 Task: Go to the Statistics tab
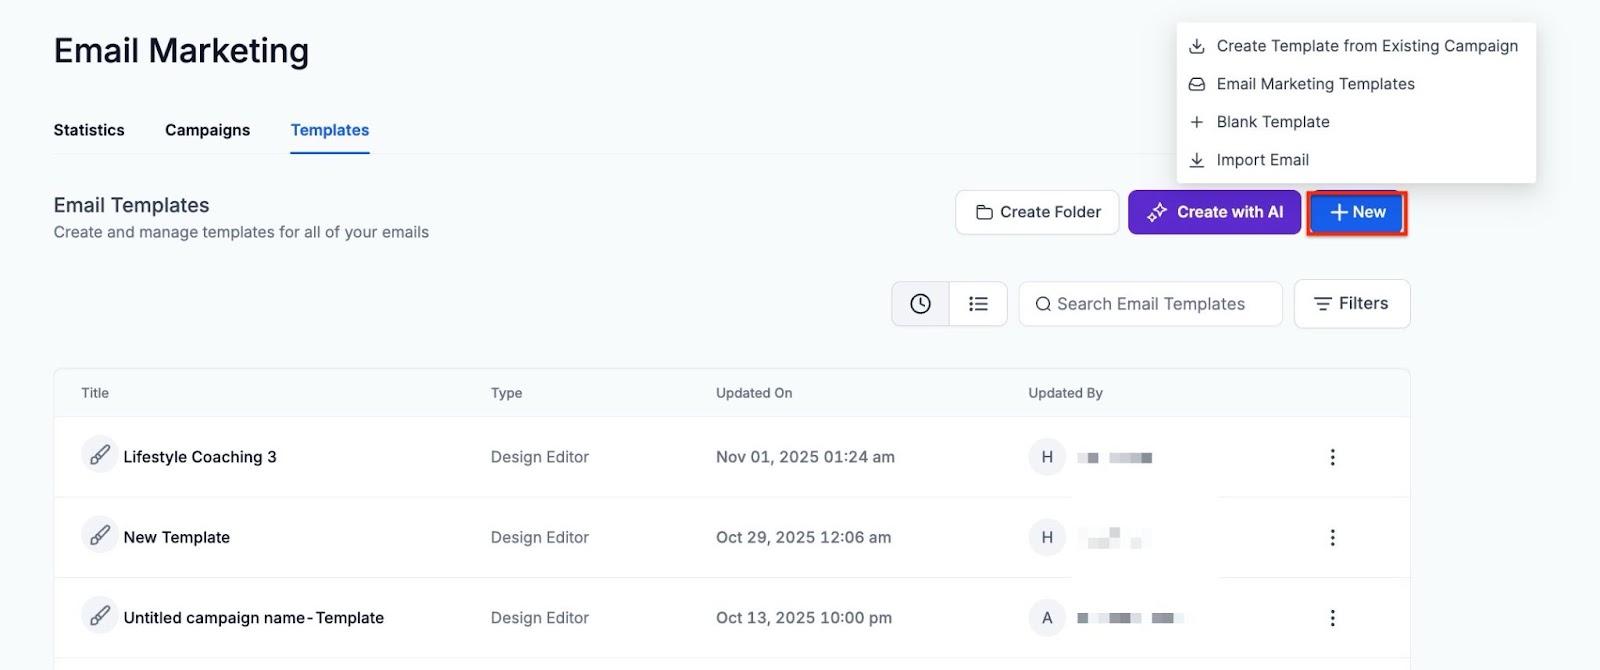click(x=89, y=130)
